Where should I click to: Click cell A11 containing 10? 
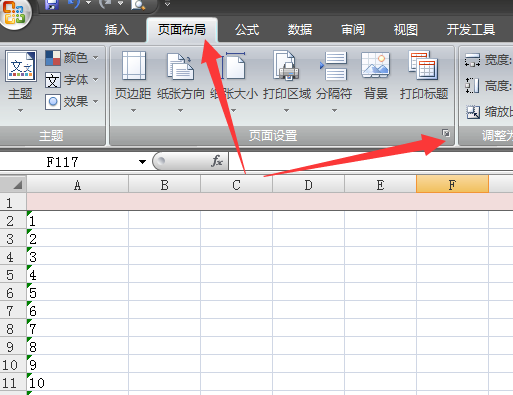tap(78, 382)
